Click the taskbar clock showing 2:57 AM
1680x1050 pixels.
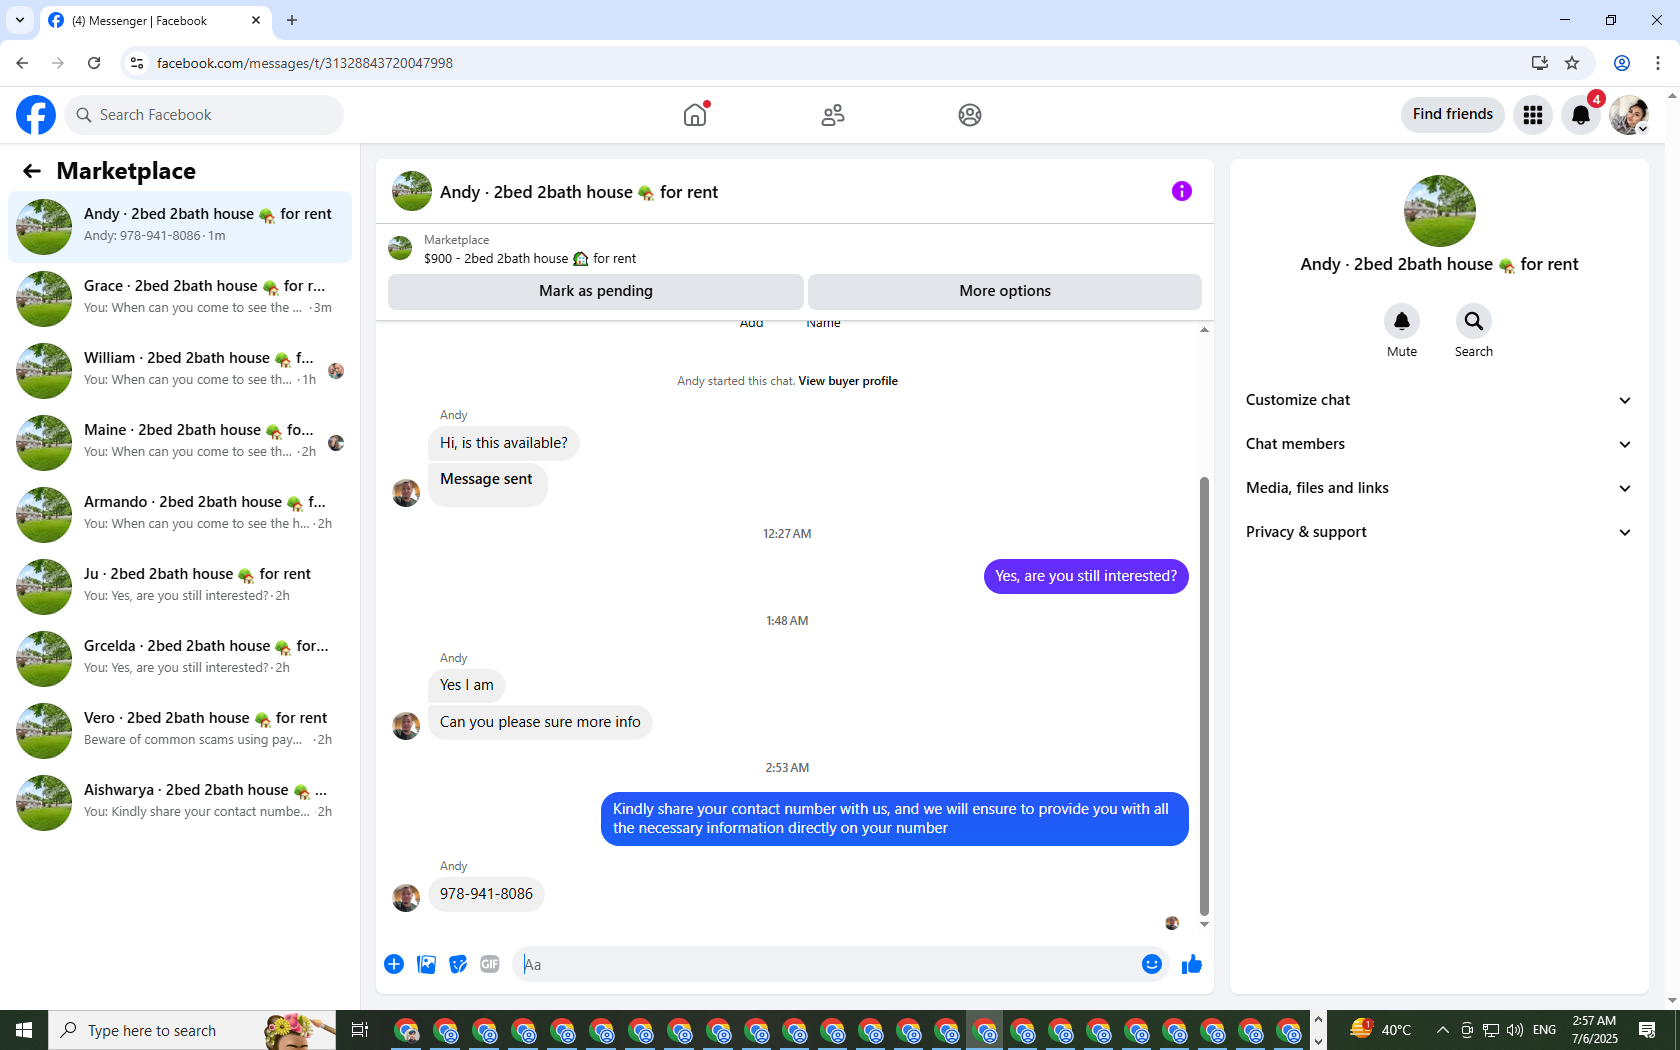coord(1594,1030)
